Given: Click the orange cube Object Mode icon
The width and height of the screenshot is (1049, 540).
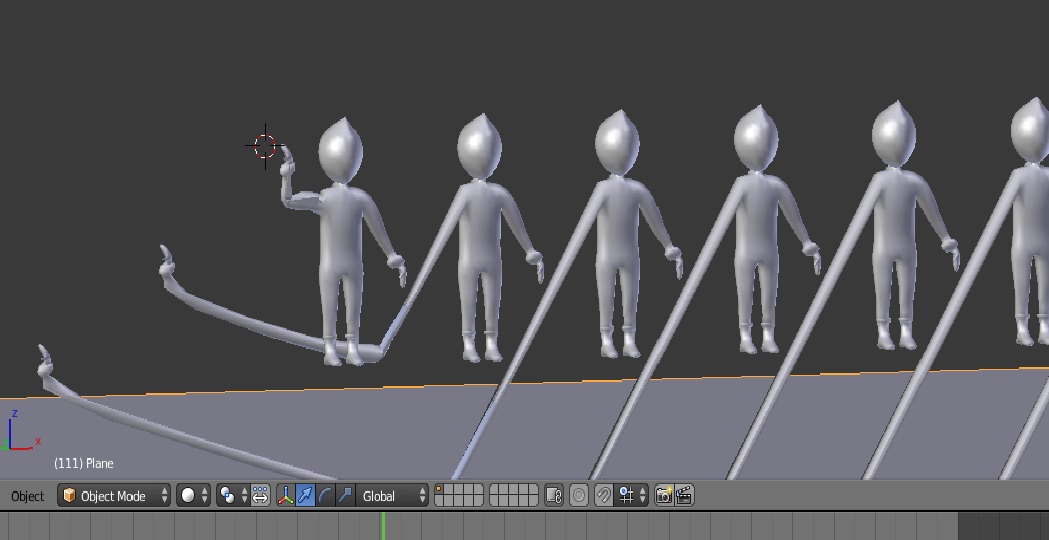Looking at the screenshot, I should [x=69, y=496].
